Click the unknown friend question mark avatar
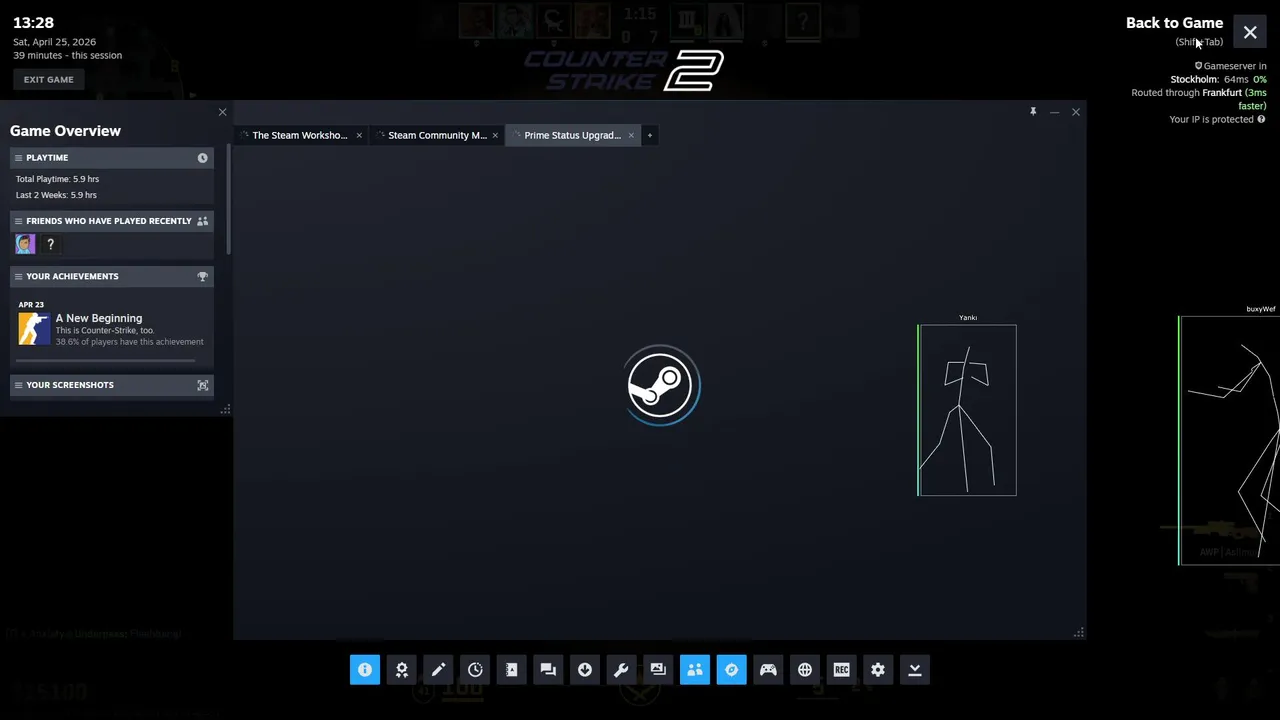 coord(50,244)
